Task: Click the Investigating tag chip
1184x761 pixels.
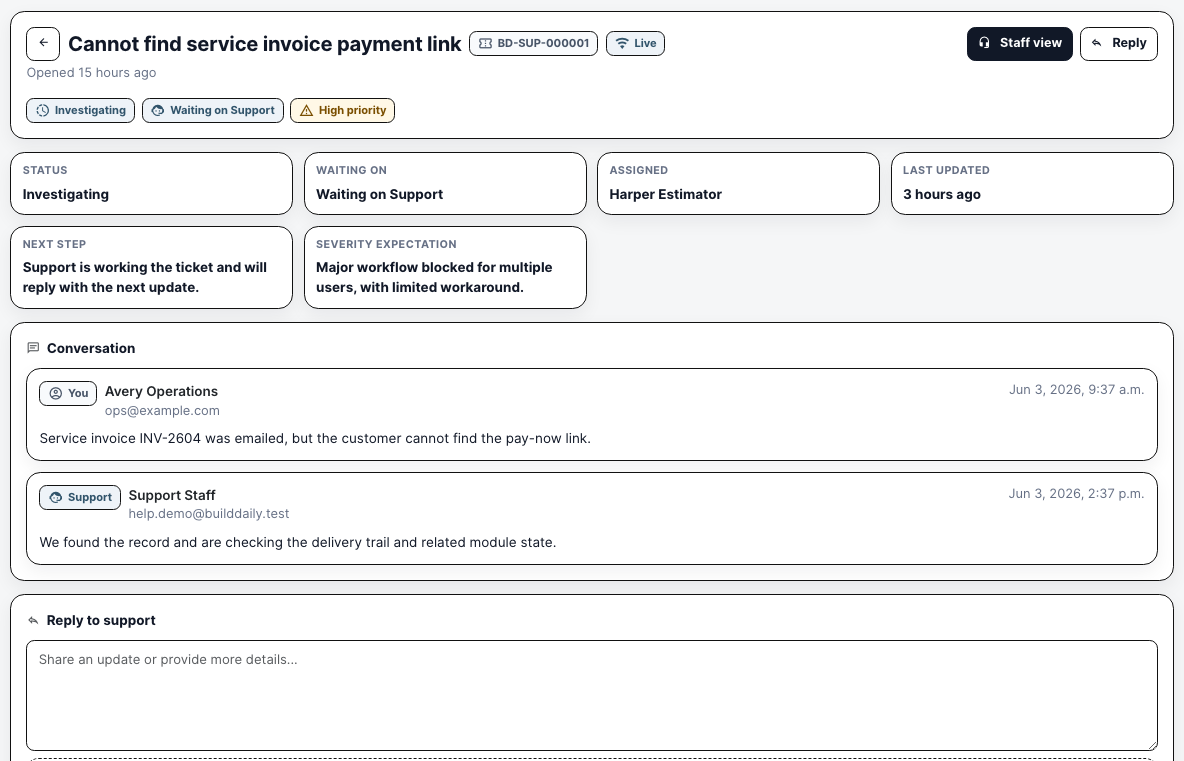Action: (x=81, y=110)
